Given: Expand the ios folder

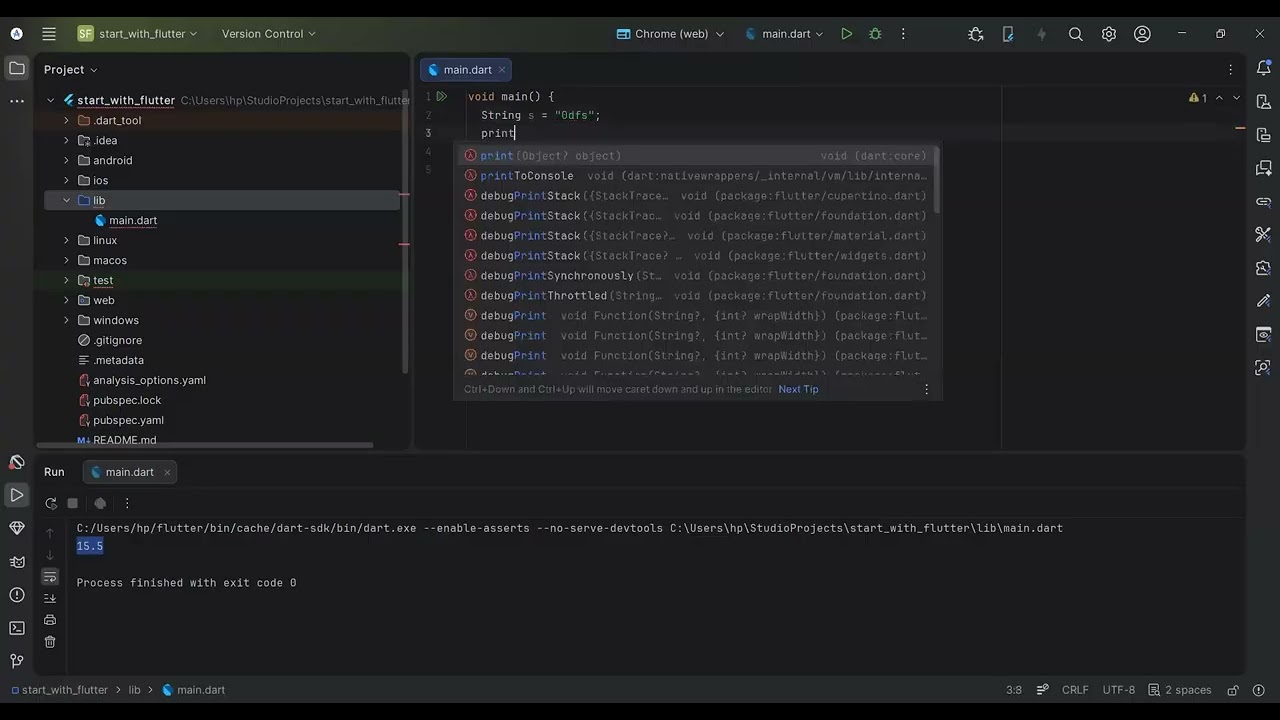Looking at the screenshot, I should 67,180.
